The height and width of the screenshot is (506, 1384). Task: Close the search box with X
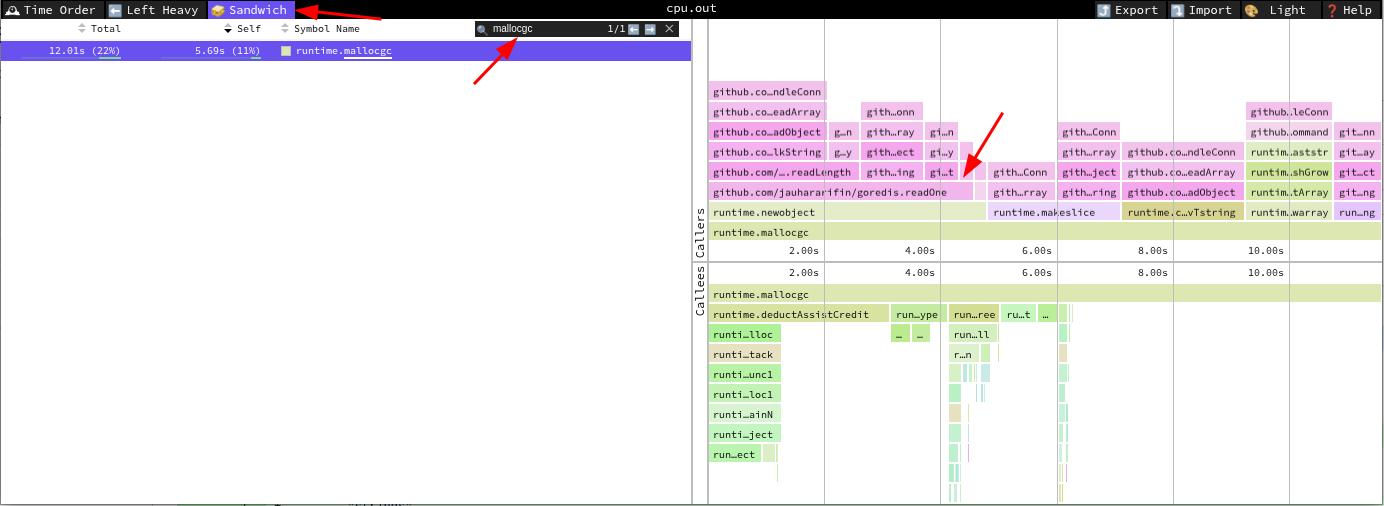pyautogui.click(x=671, y=29)
